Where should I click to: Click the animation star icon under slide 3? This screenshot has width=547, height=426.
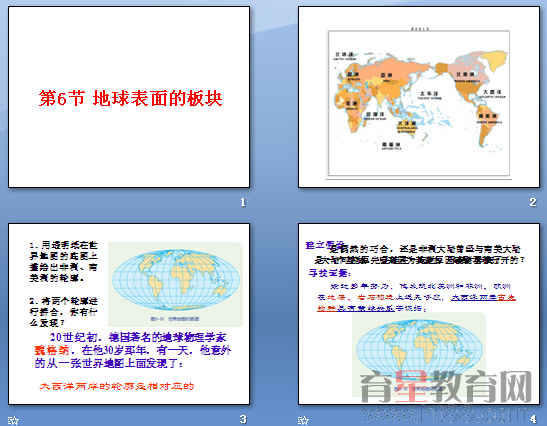coord(13,420)
